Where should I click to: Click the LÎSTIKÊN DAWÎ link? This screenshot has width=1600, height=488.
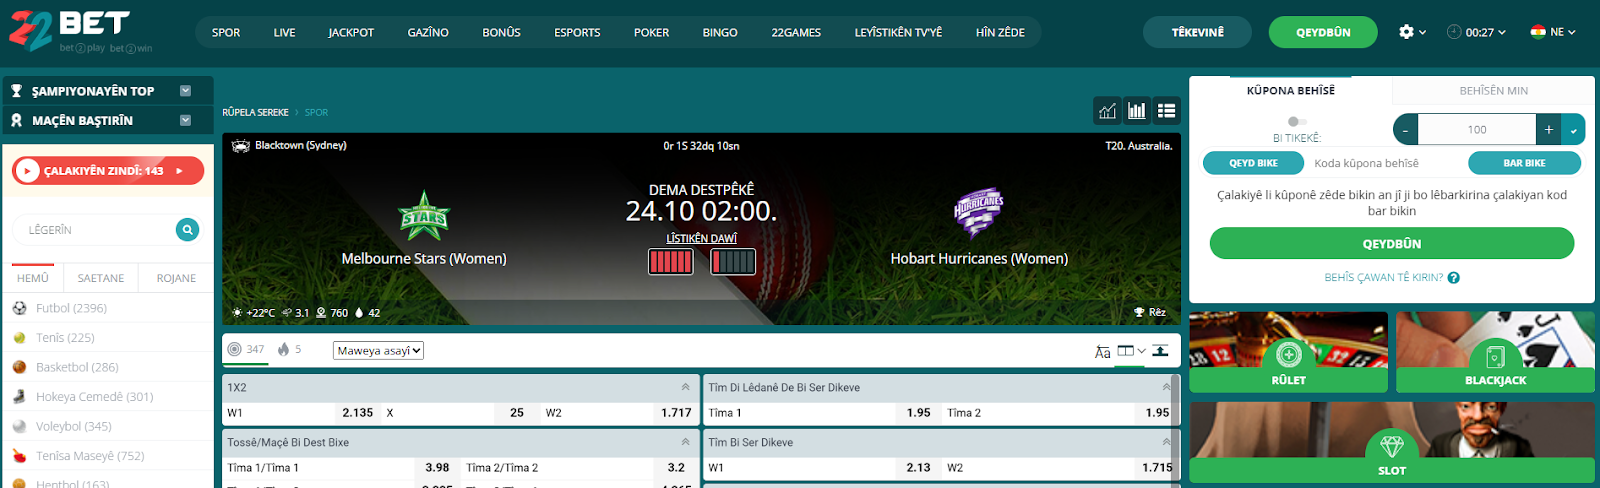(701, 238)
